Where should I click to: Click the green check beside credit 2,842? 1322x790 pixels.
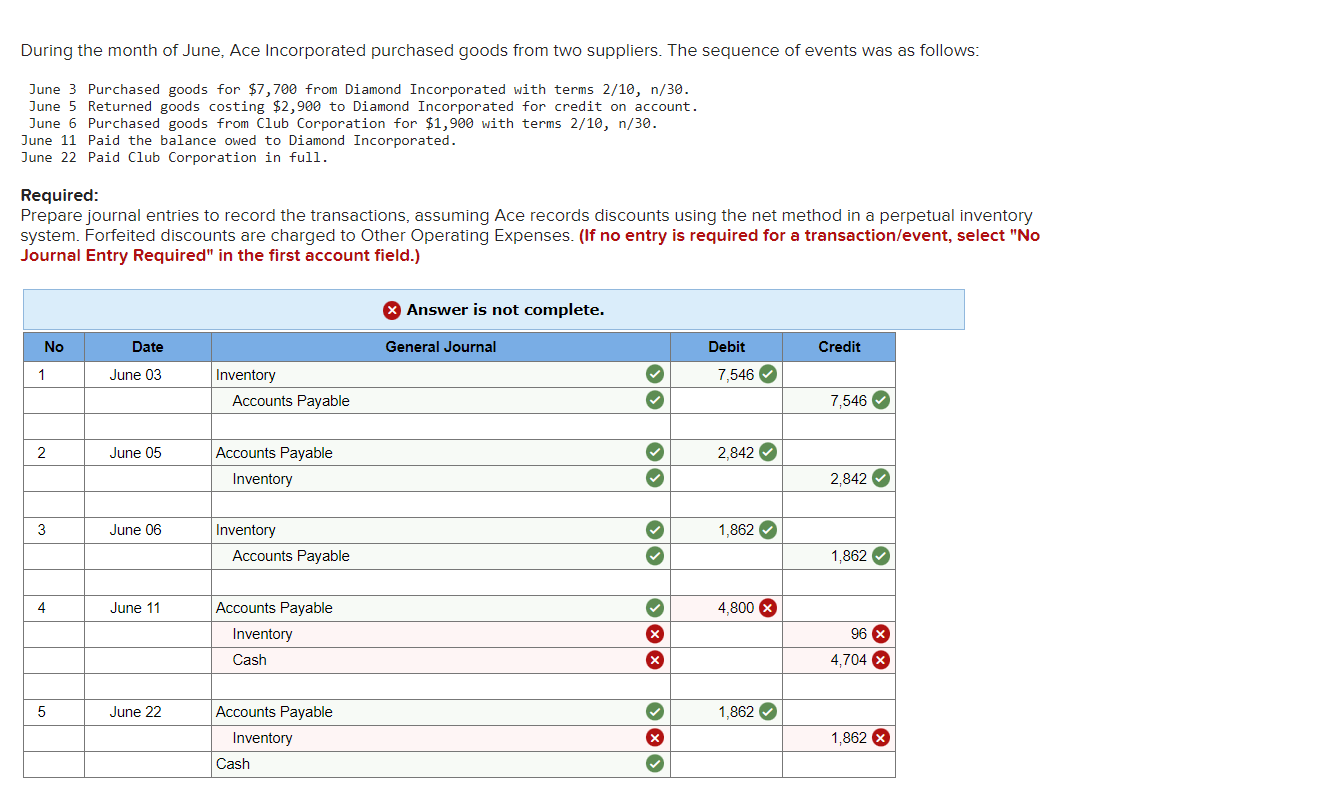click(x=880, y=478)
